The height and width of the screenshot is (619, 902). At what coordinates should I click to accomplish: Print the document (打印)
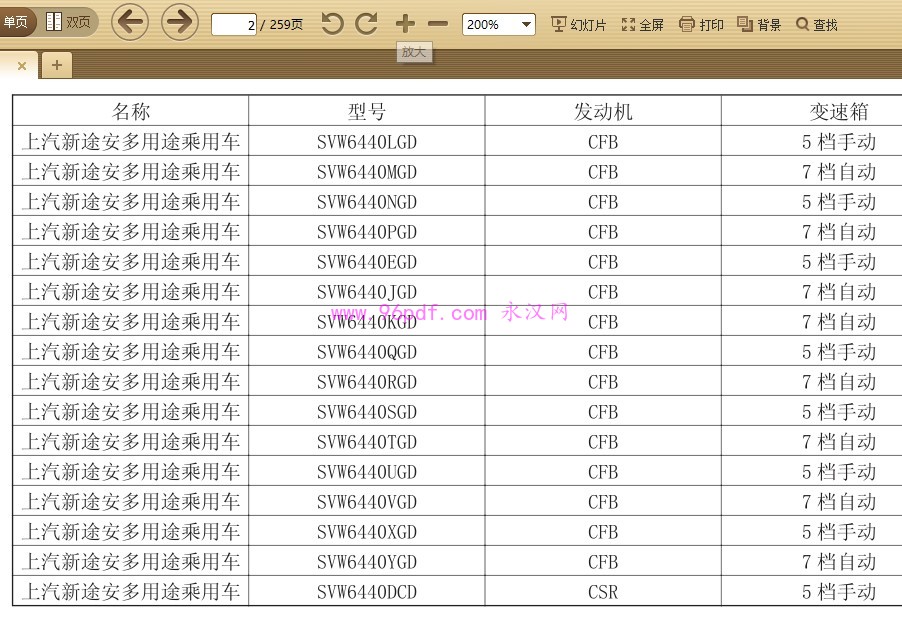[701, 24]
